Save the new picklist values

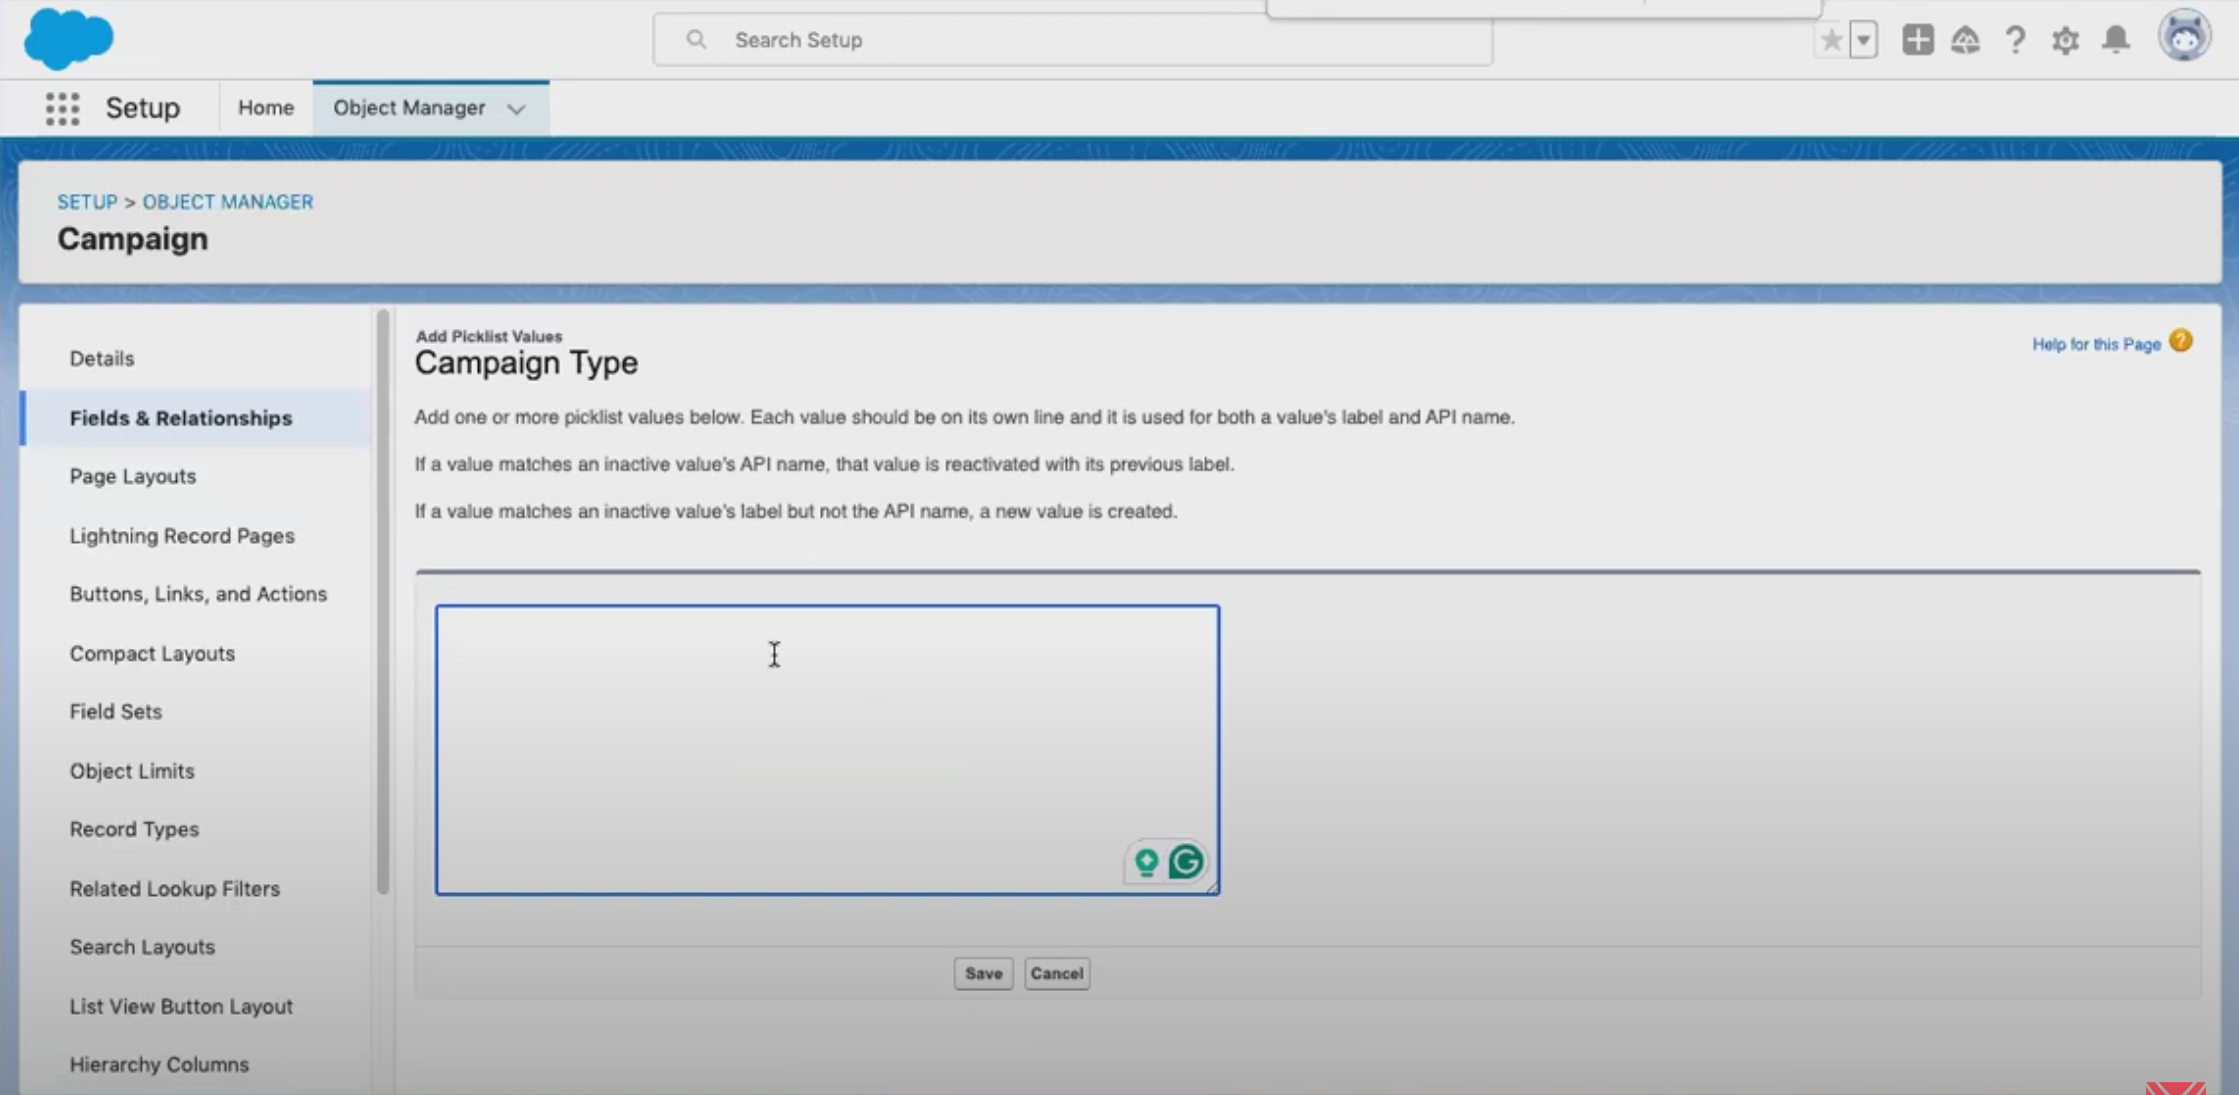coord(983,973)
